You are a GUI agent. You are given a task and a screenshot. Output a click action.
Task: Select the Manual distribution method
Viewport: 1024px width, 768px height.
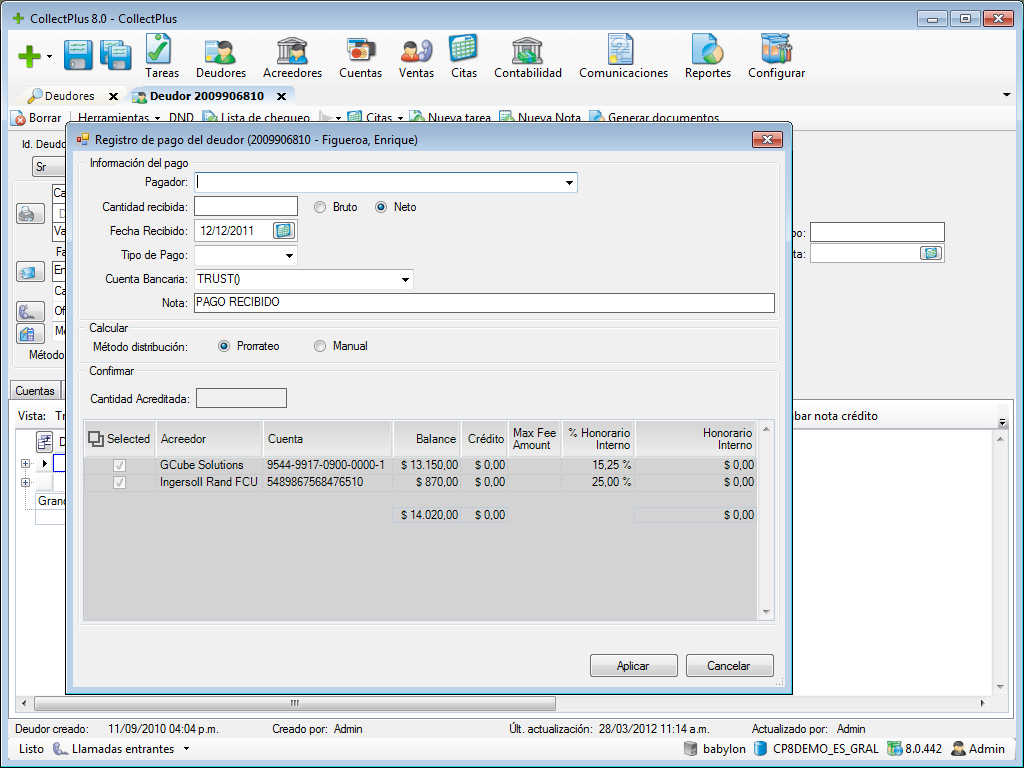point(319,346)
